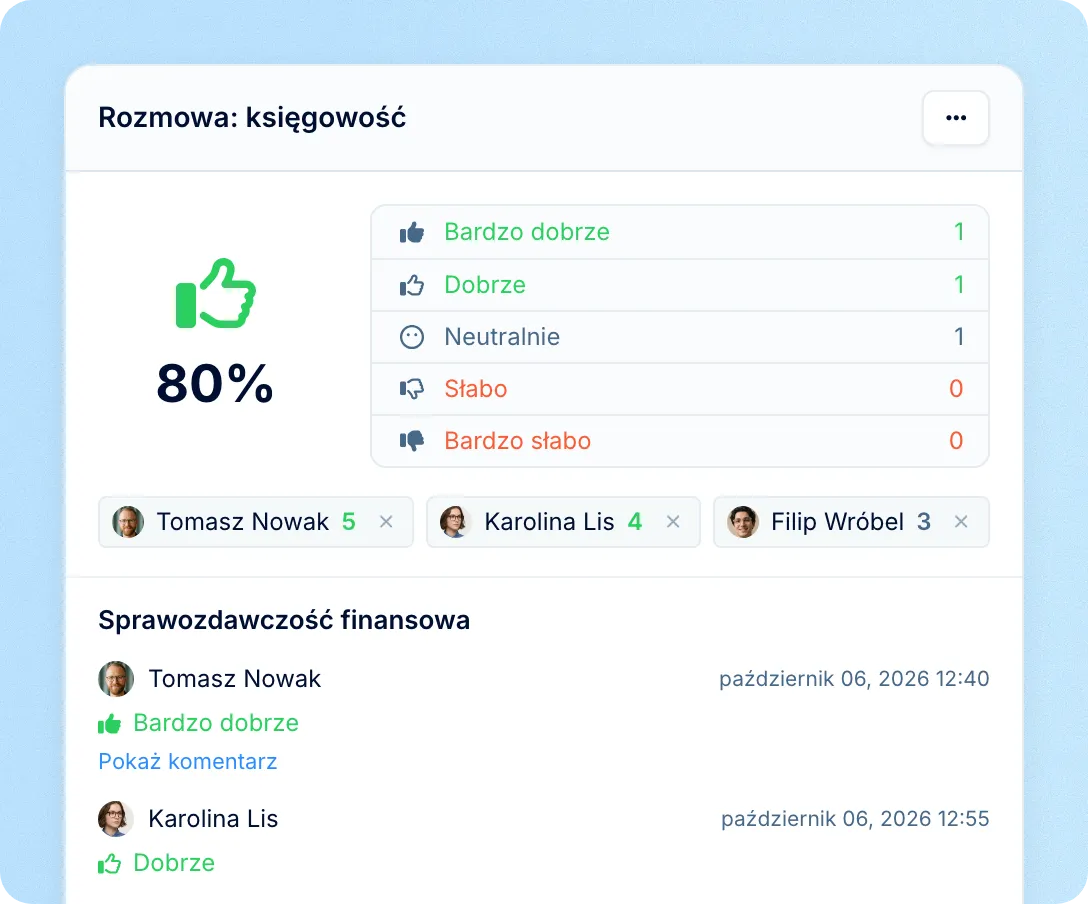Click the filled thumbs-down icon for Bardzo słabo

pyautogui.click(x=411, y=441)
